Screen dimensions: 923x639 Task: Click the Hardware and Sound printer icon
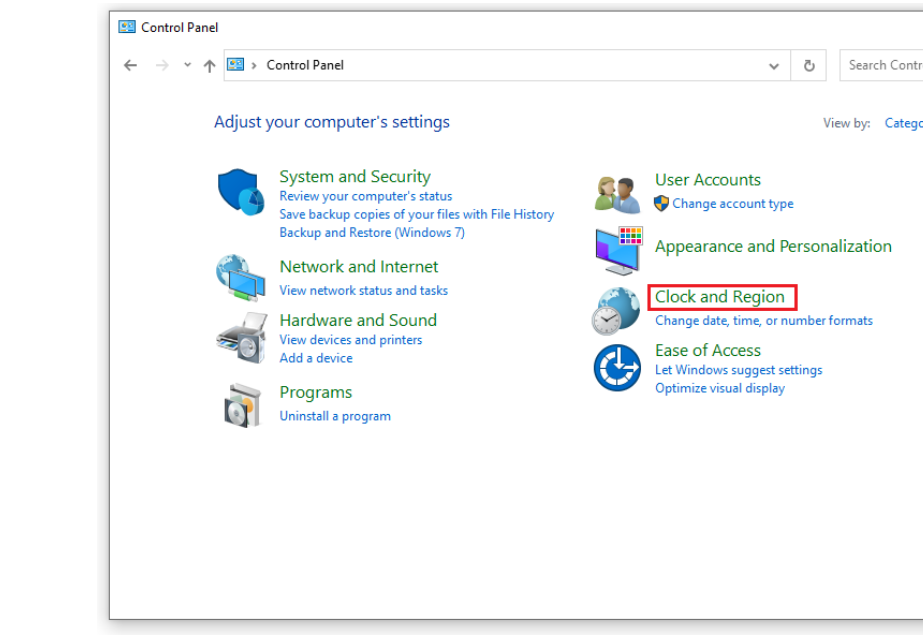(241, 337)
